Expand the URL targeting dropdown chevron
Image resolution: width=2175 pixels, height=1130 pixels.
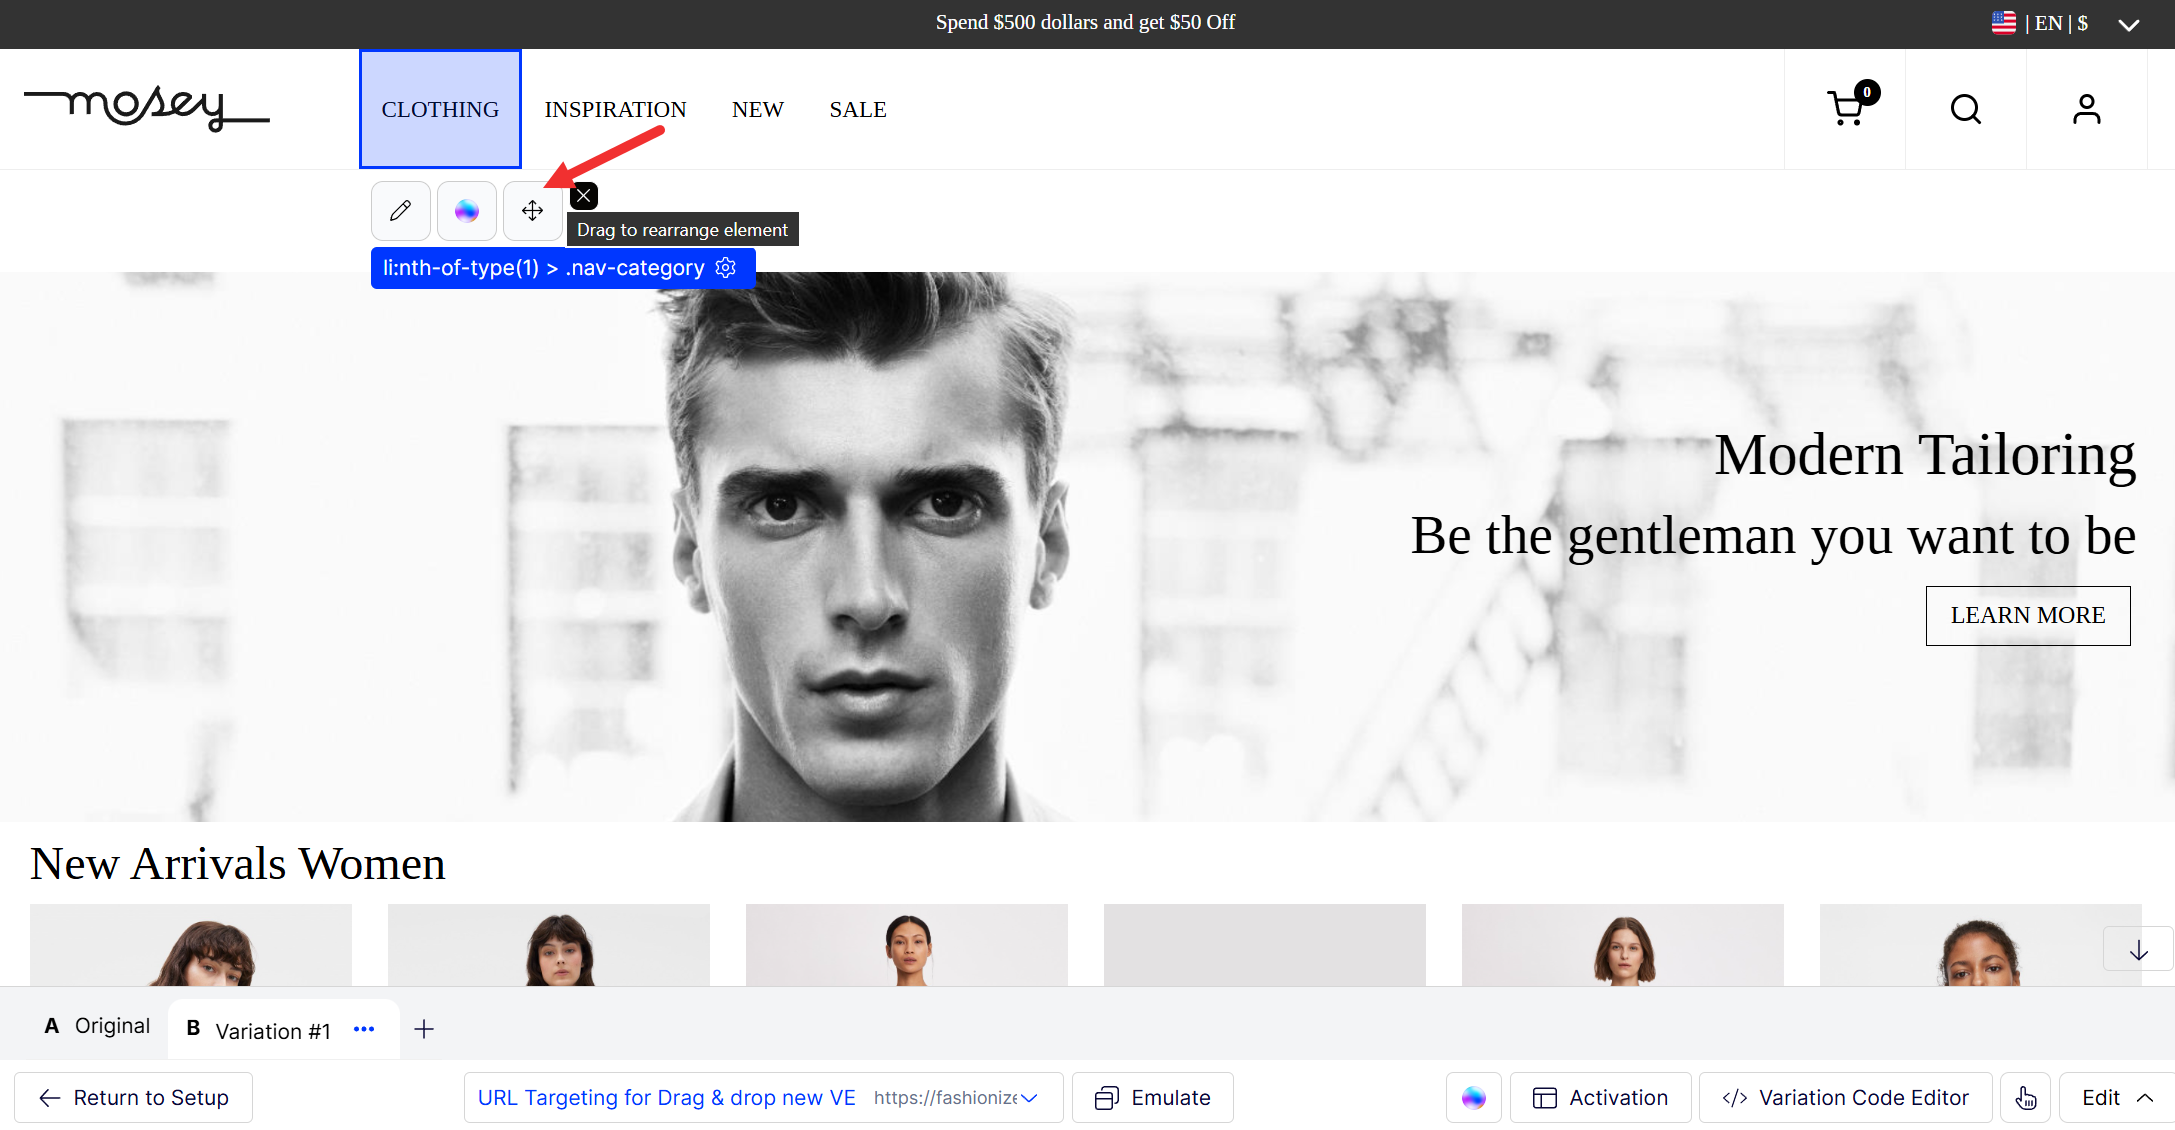tap(1029, 1098)
